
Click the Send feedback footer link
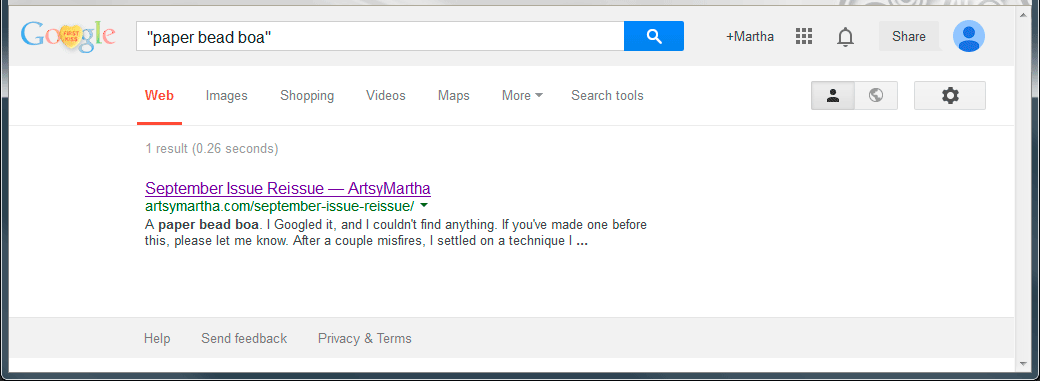click(244, 339)
